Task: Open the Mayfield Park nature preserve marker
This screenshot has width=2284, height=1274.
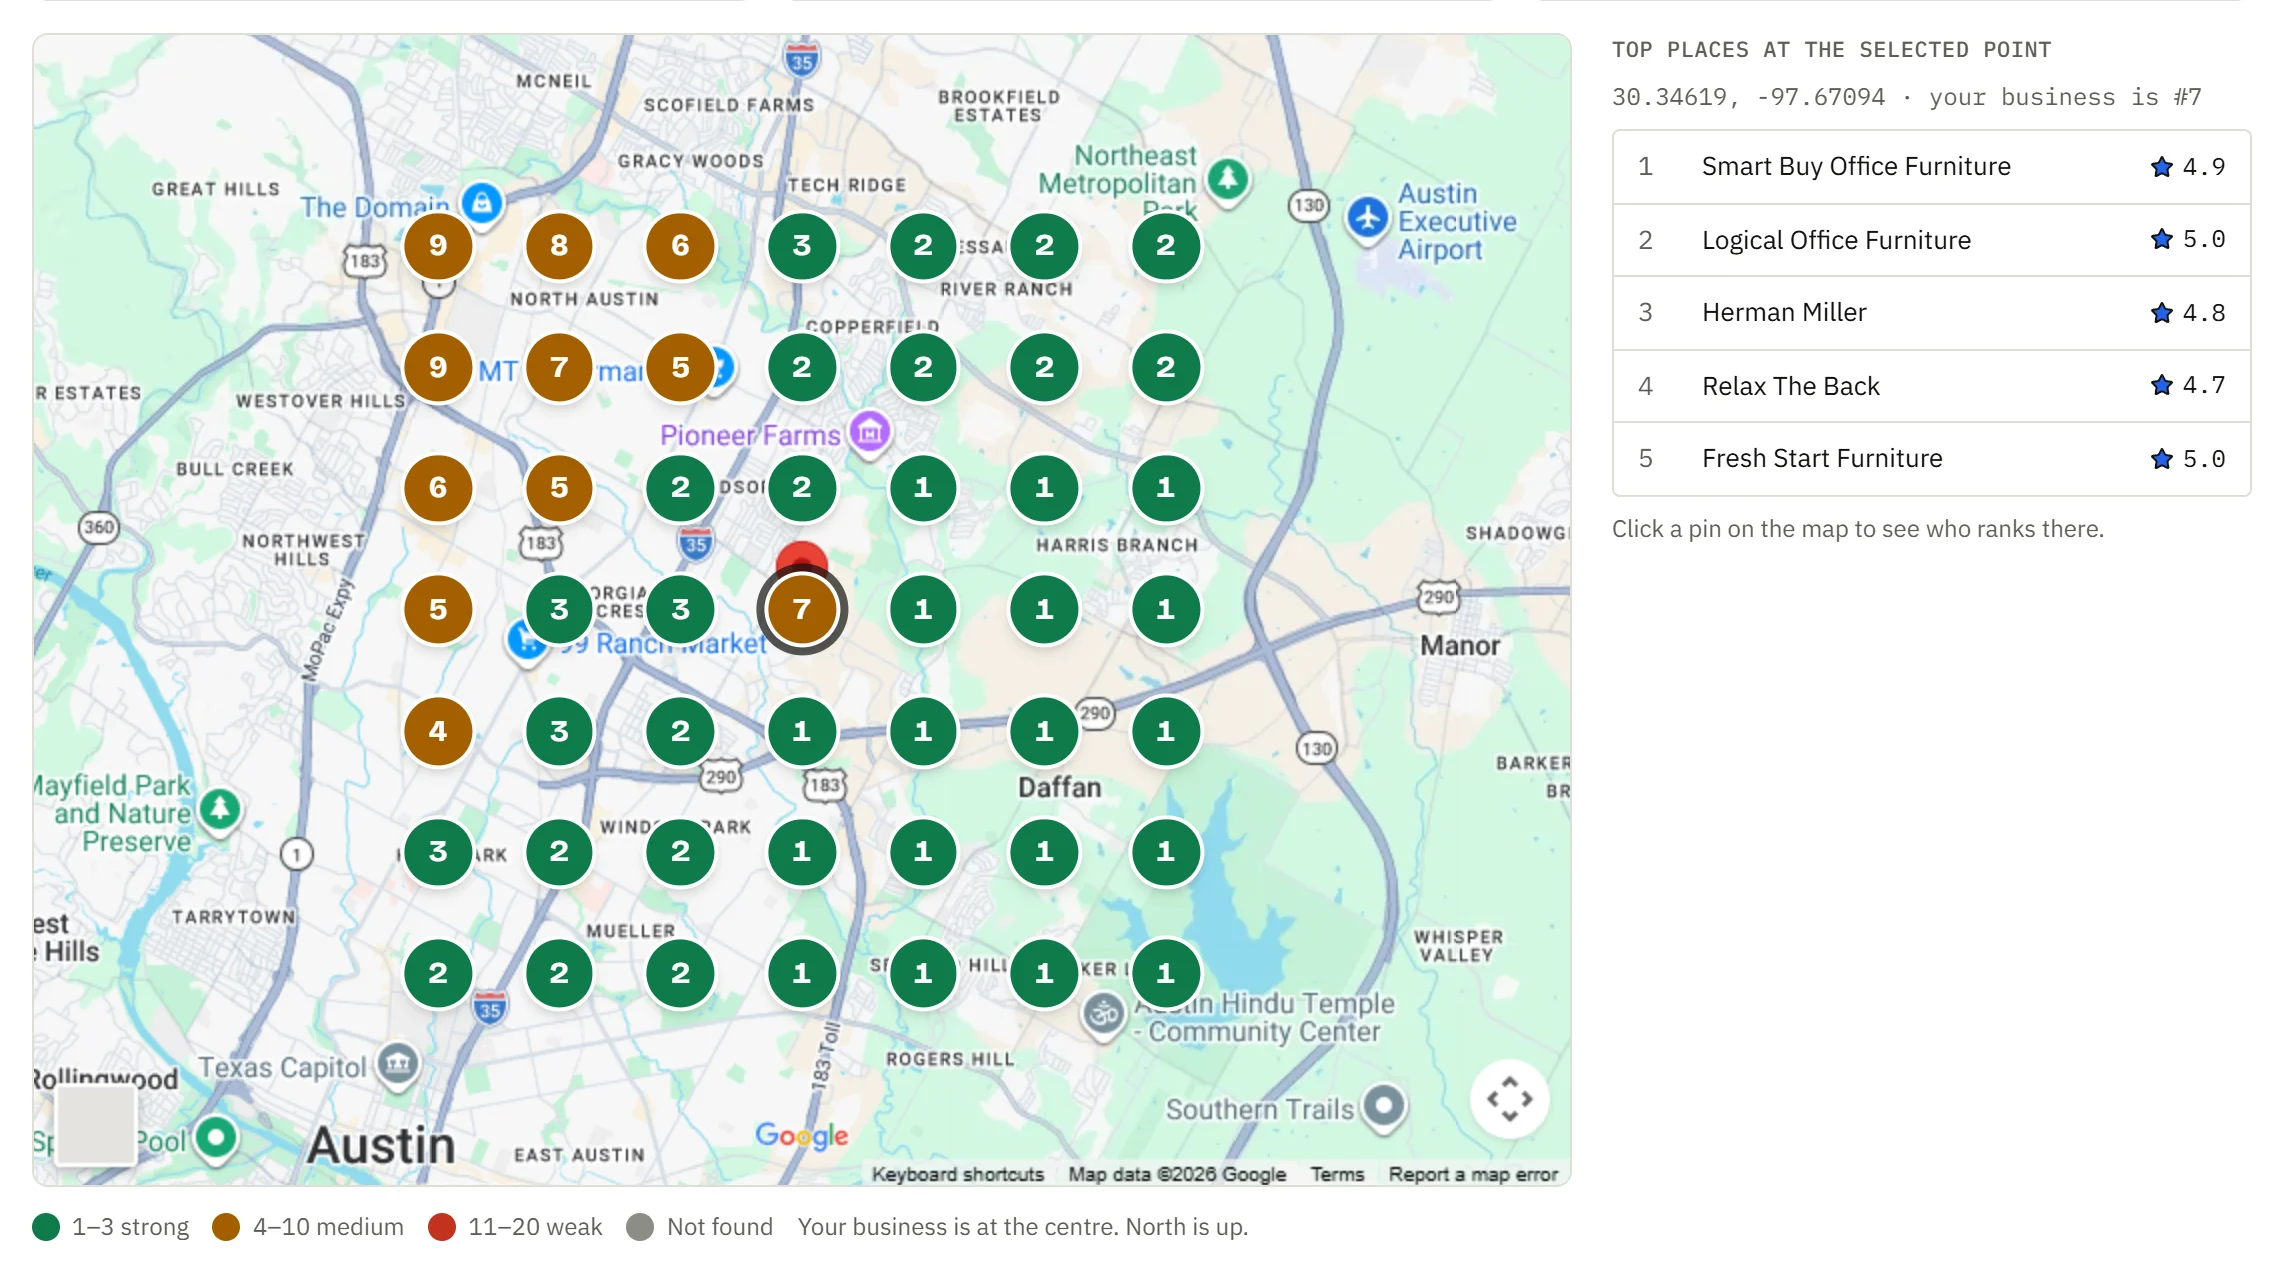Action: click(x=220, y=809)
